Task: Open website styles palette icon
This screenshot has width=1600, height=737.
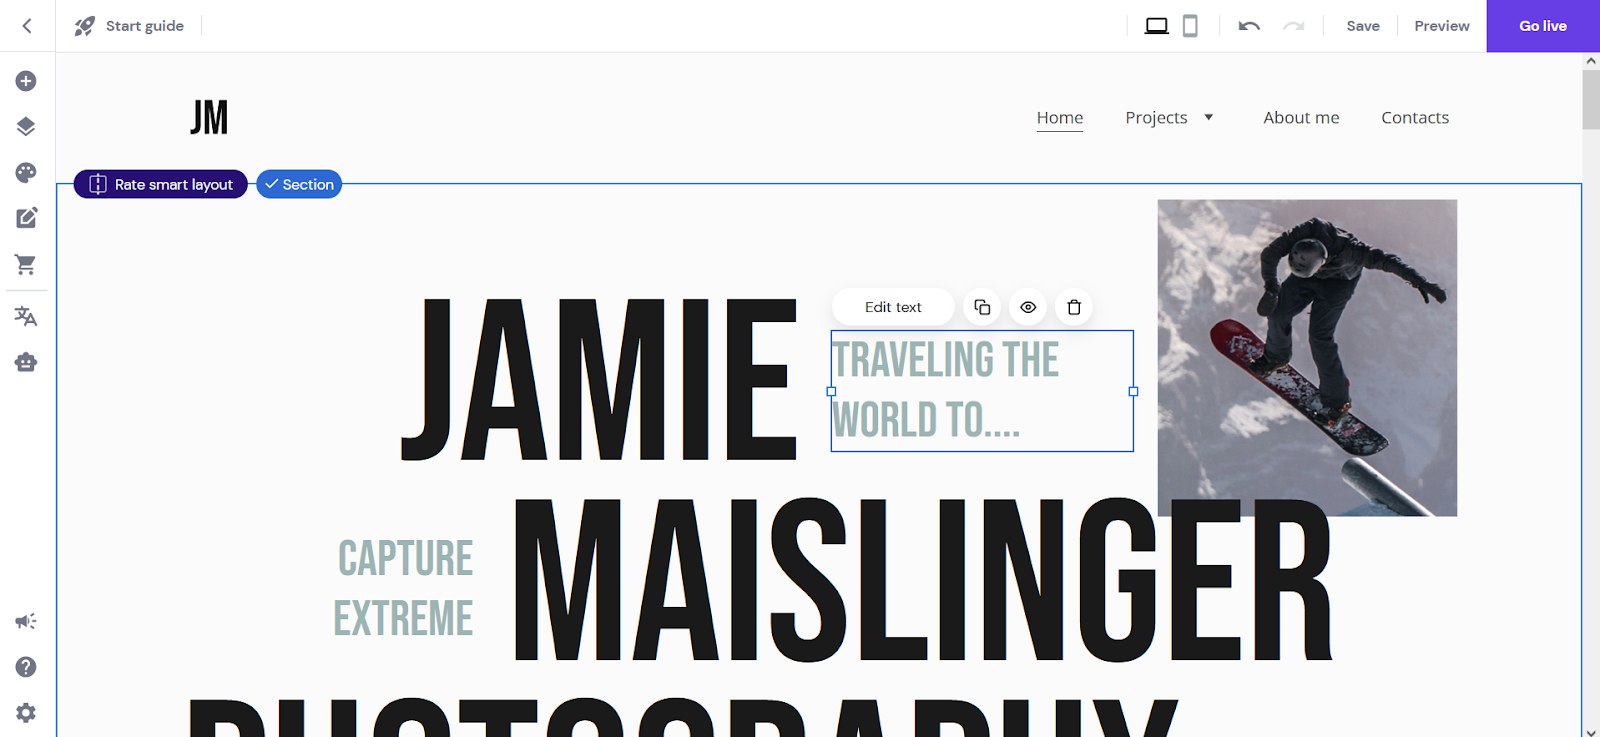Action: pyautogui.click(x=26, y=173)
